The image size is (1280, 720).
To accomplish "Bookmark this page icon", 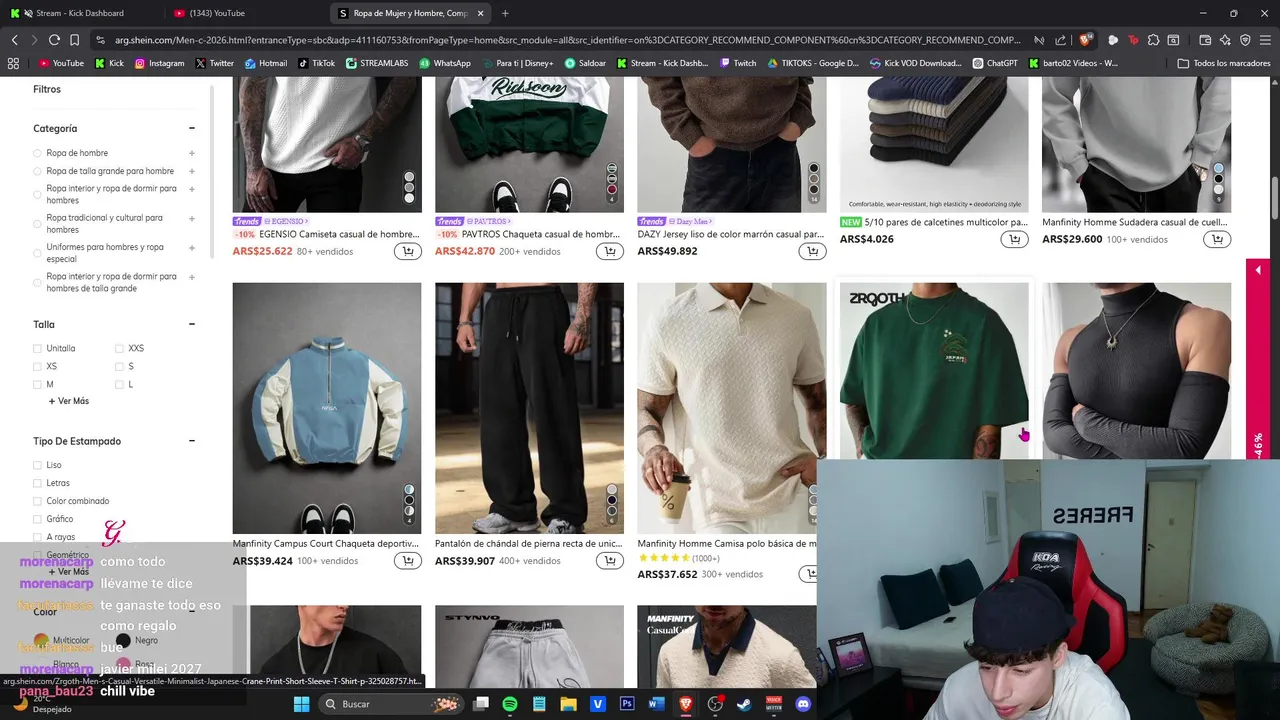I will (74, 40).
